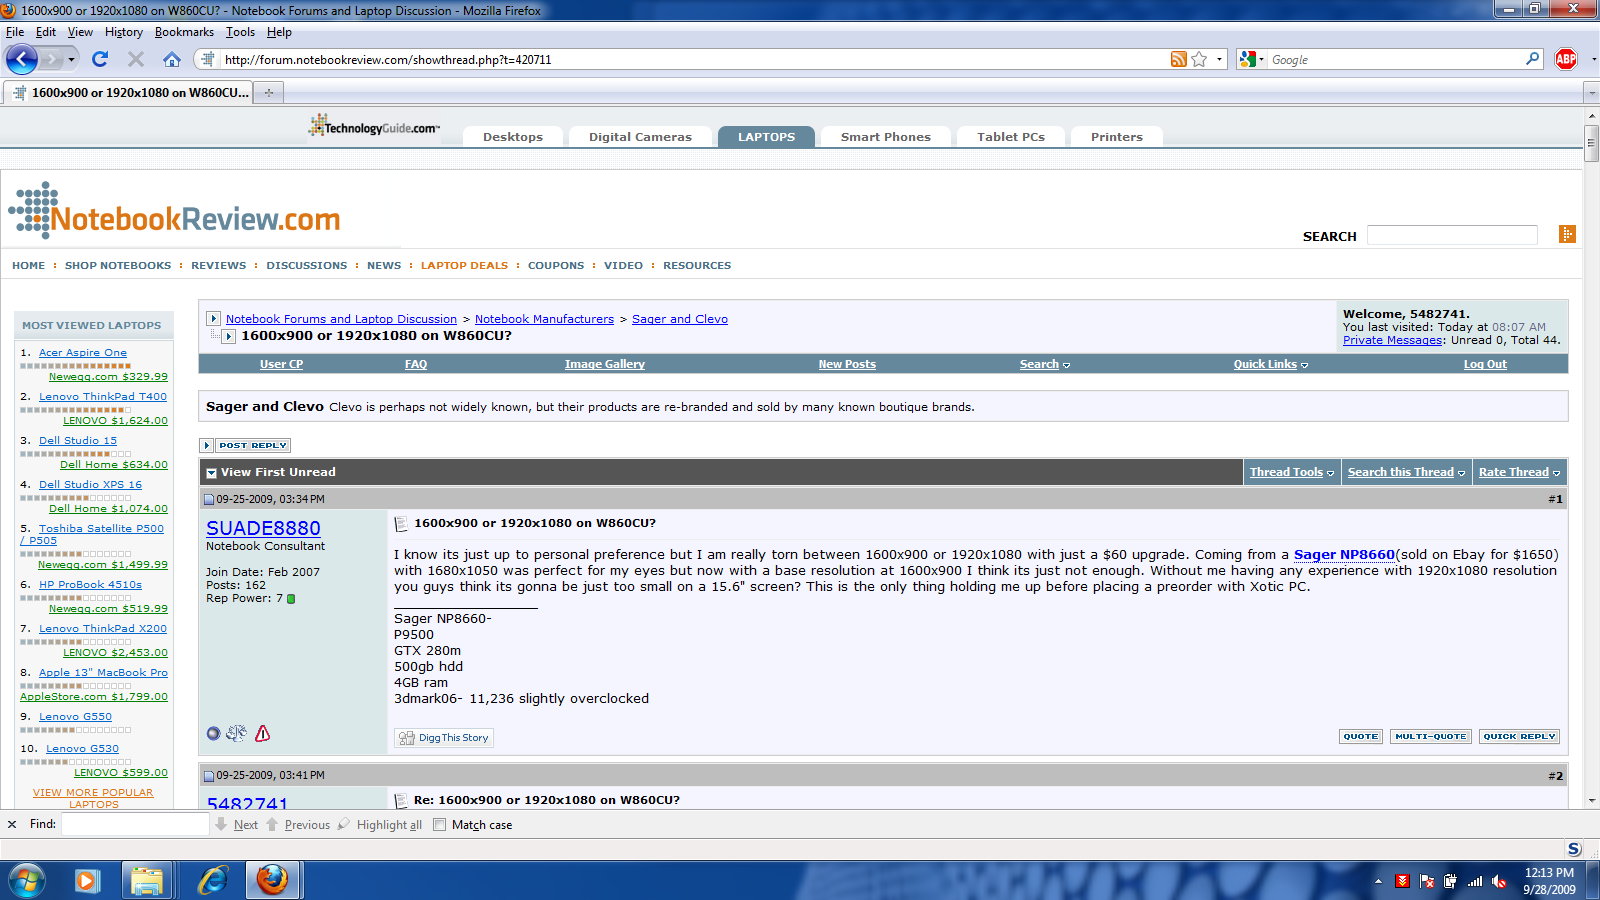This screenshot has height=900, width=1600.
Task: Click the status bar S add-on icon
Action: (x=1574, y=849)
